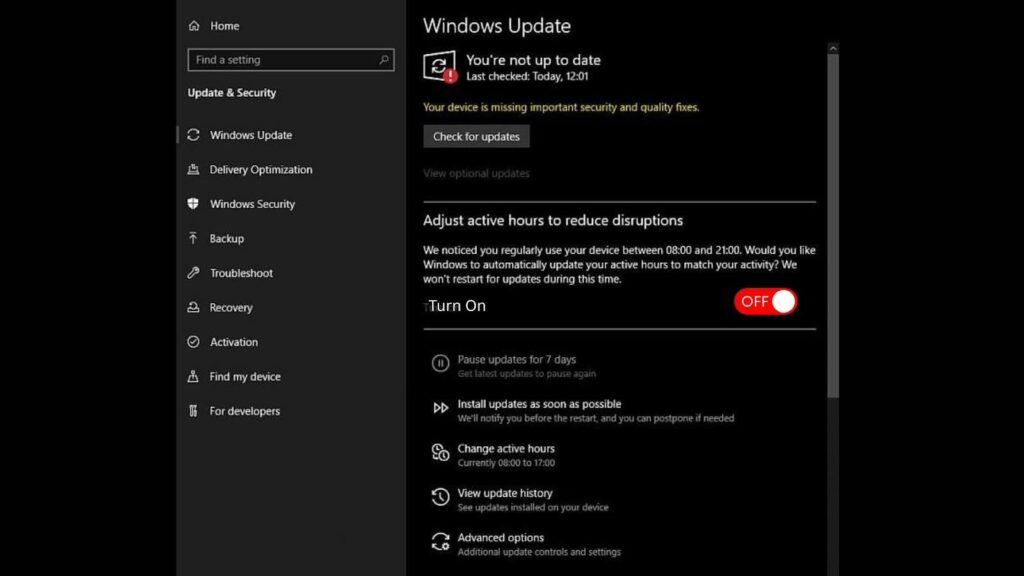Image resolution: width=1024 pixels, height=576 pixels.
Task: Click the history clock icon
Action: click(x=440, y=496)
